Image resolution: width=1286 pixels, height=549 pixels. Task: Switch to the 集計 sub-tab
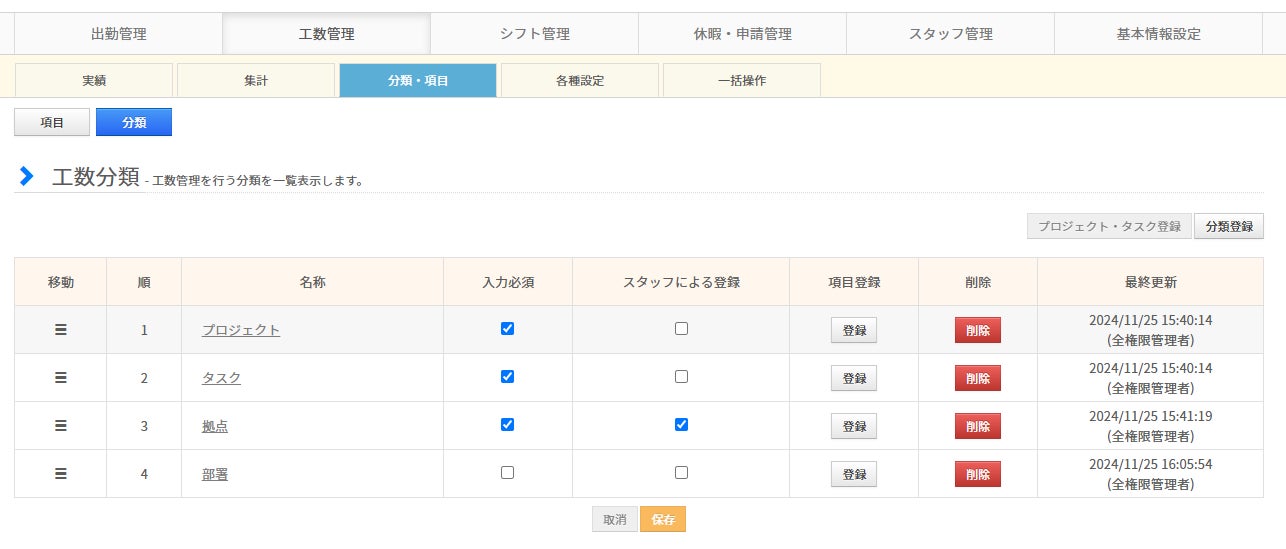pyautogui.click(x=256, y=81)
